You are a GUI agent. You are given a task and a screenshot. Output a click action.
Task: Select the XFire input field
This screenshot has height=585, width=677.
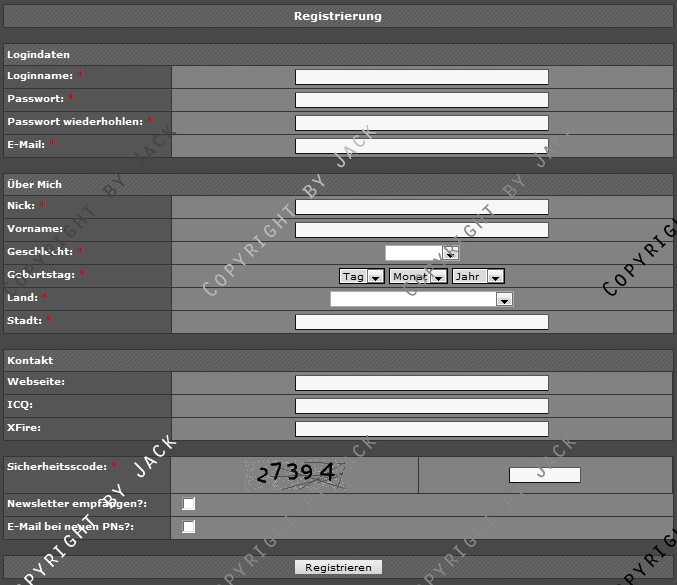(421, 429)
